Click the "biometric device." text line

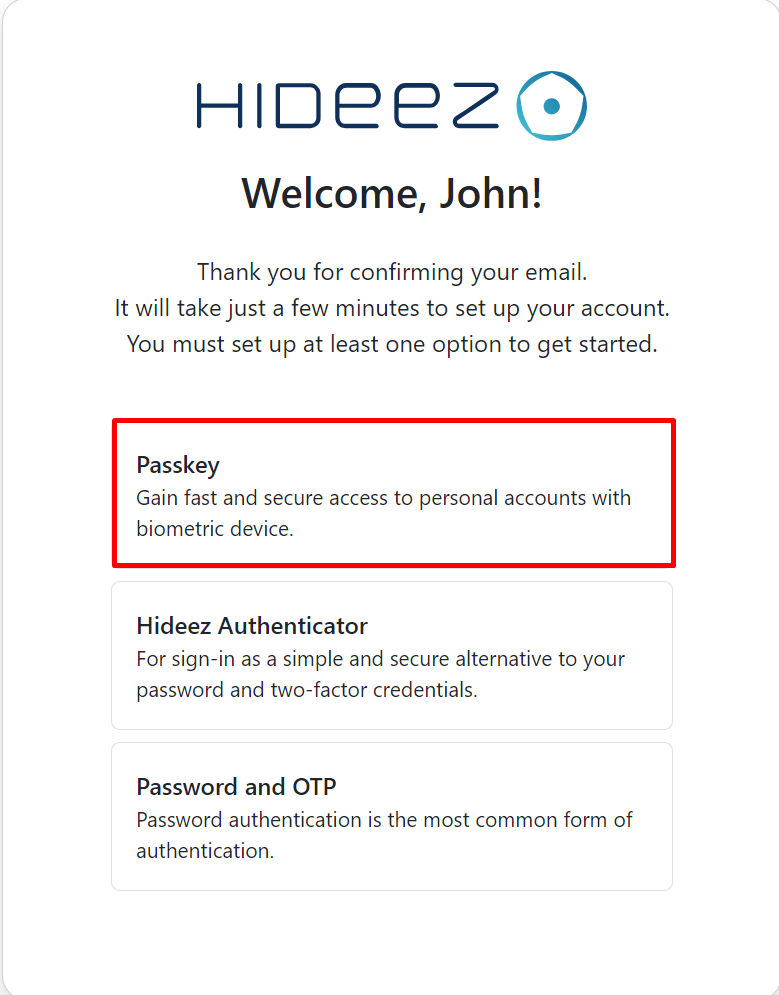point(215,529)
